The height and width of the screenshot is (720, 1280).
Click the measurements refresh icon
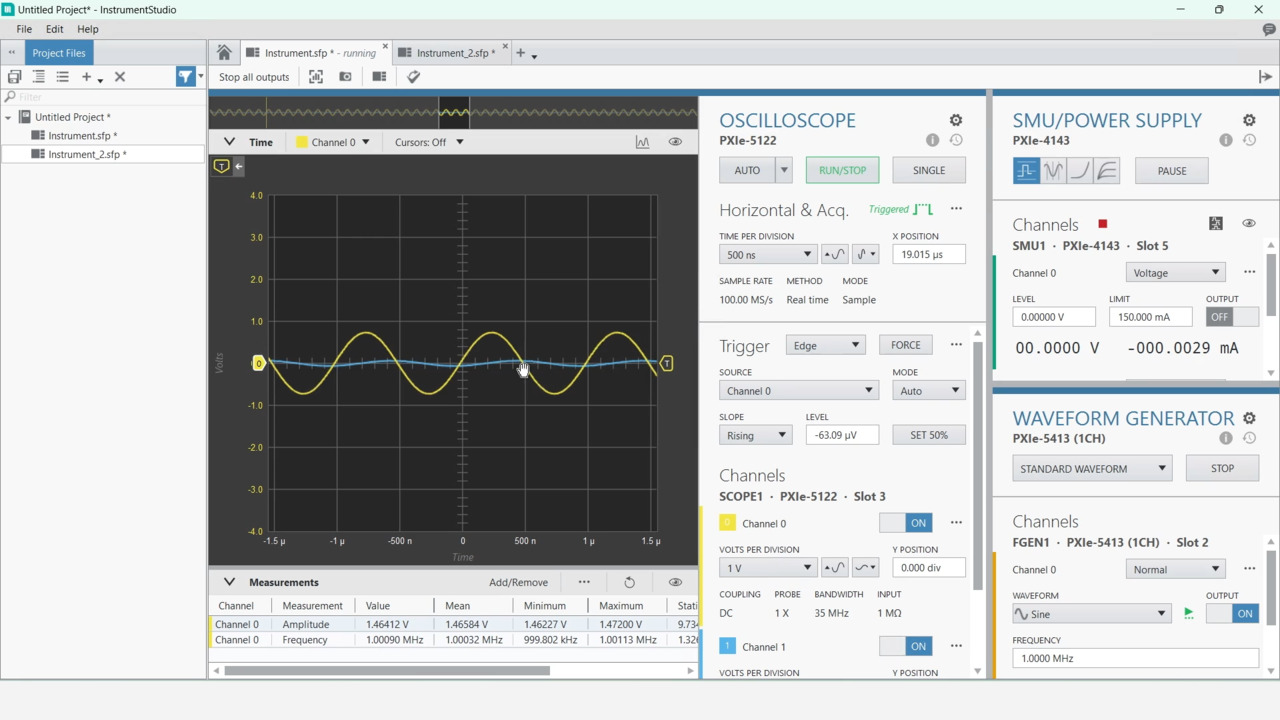tap(629, 582)
